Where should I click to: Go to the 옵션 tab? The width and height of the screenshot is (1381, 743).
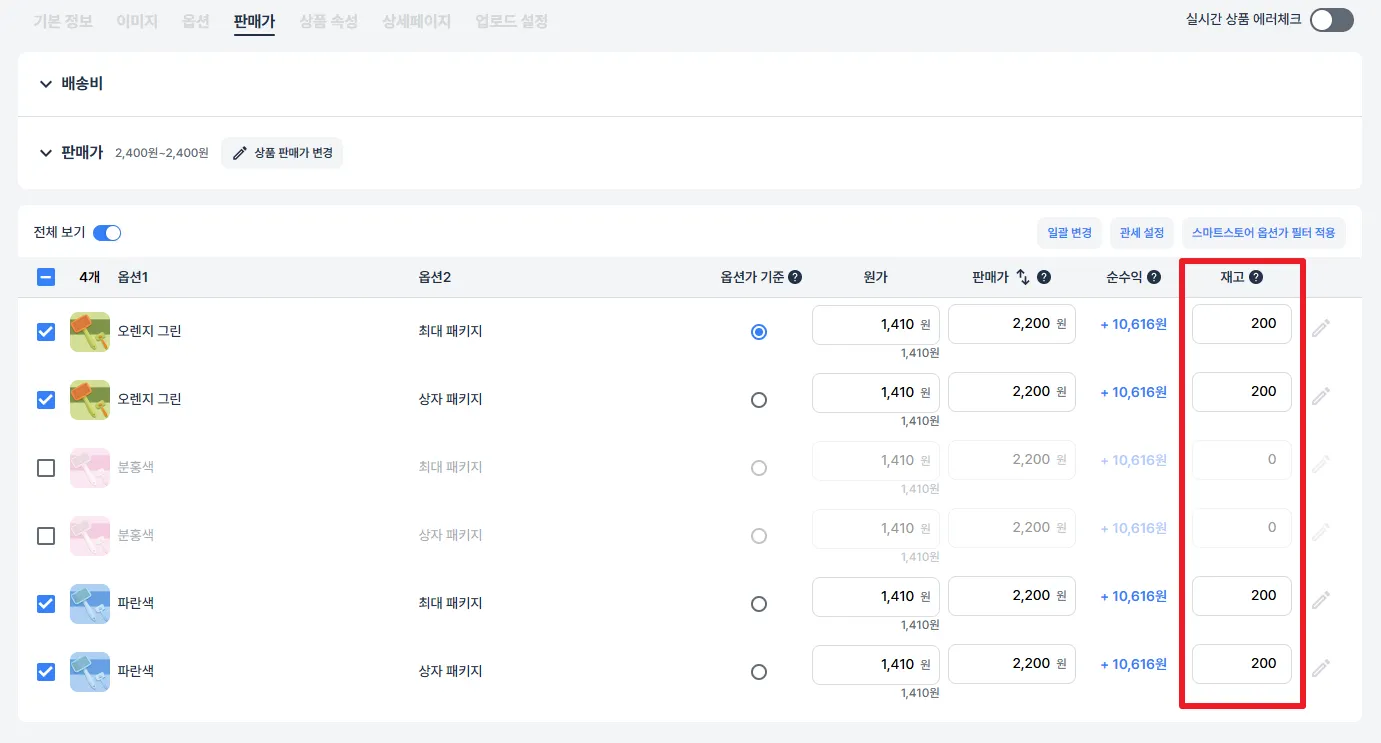coord(196,21)
